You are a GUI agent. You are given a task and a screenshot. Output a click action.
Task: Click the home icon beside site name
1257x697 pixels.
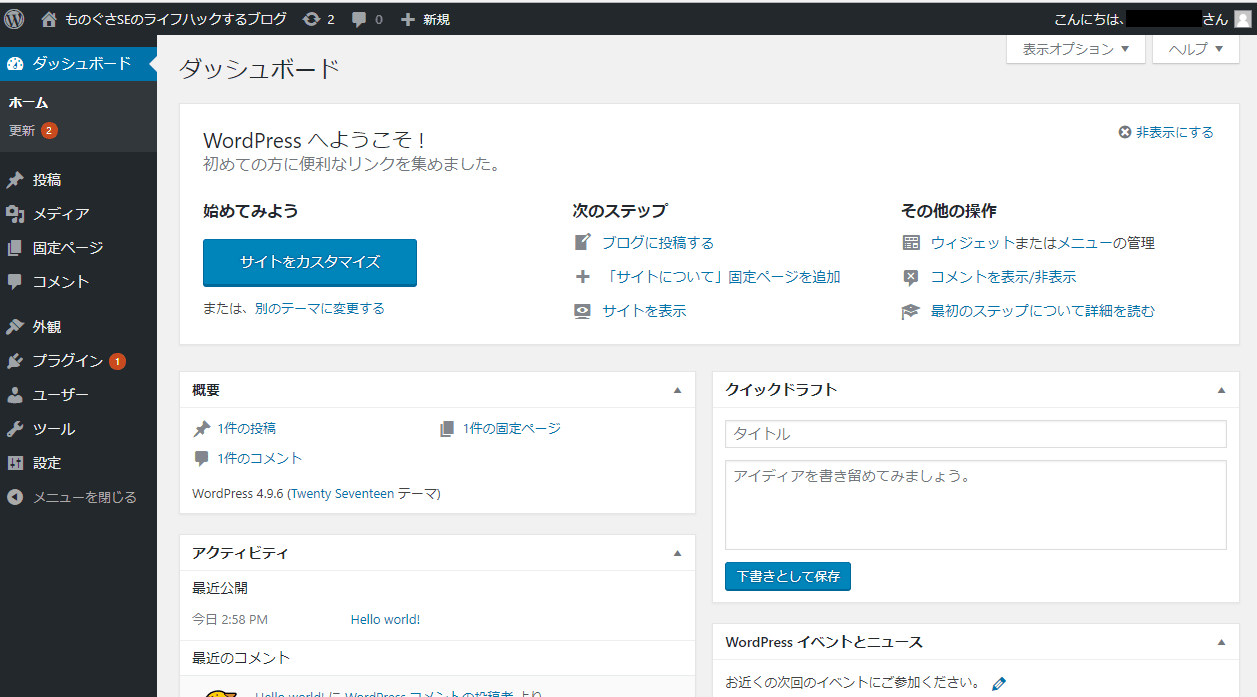(x=49, y=19)
